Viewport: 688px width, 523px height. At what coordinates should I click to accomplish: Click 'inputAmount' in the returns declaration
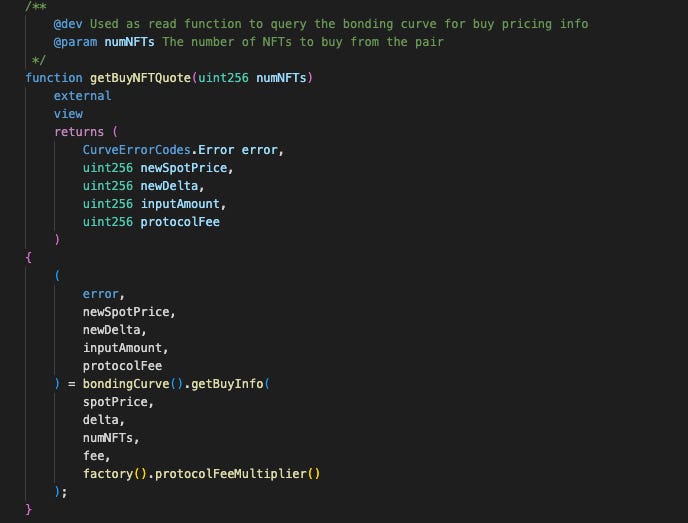pyautogui.click(x=180, y=204)
